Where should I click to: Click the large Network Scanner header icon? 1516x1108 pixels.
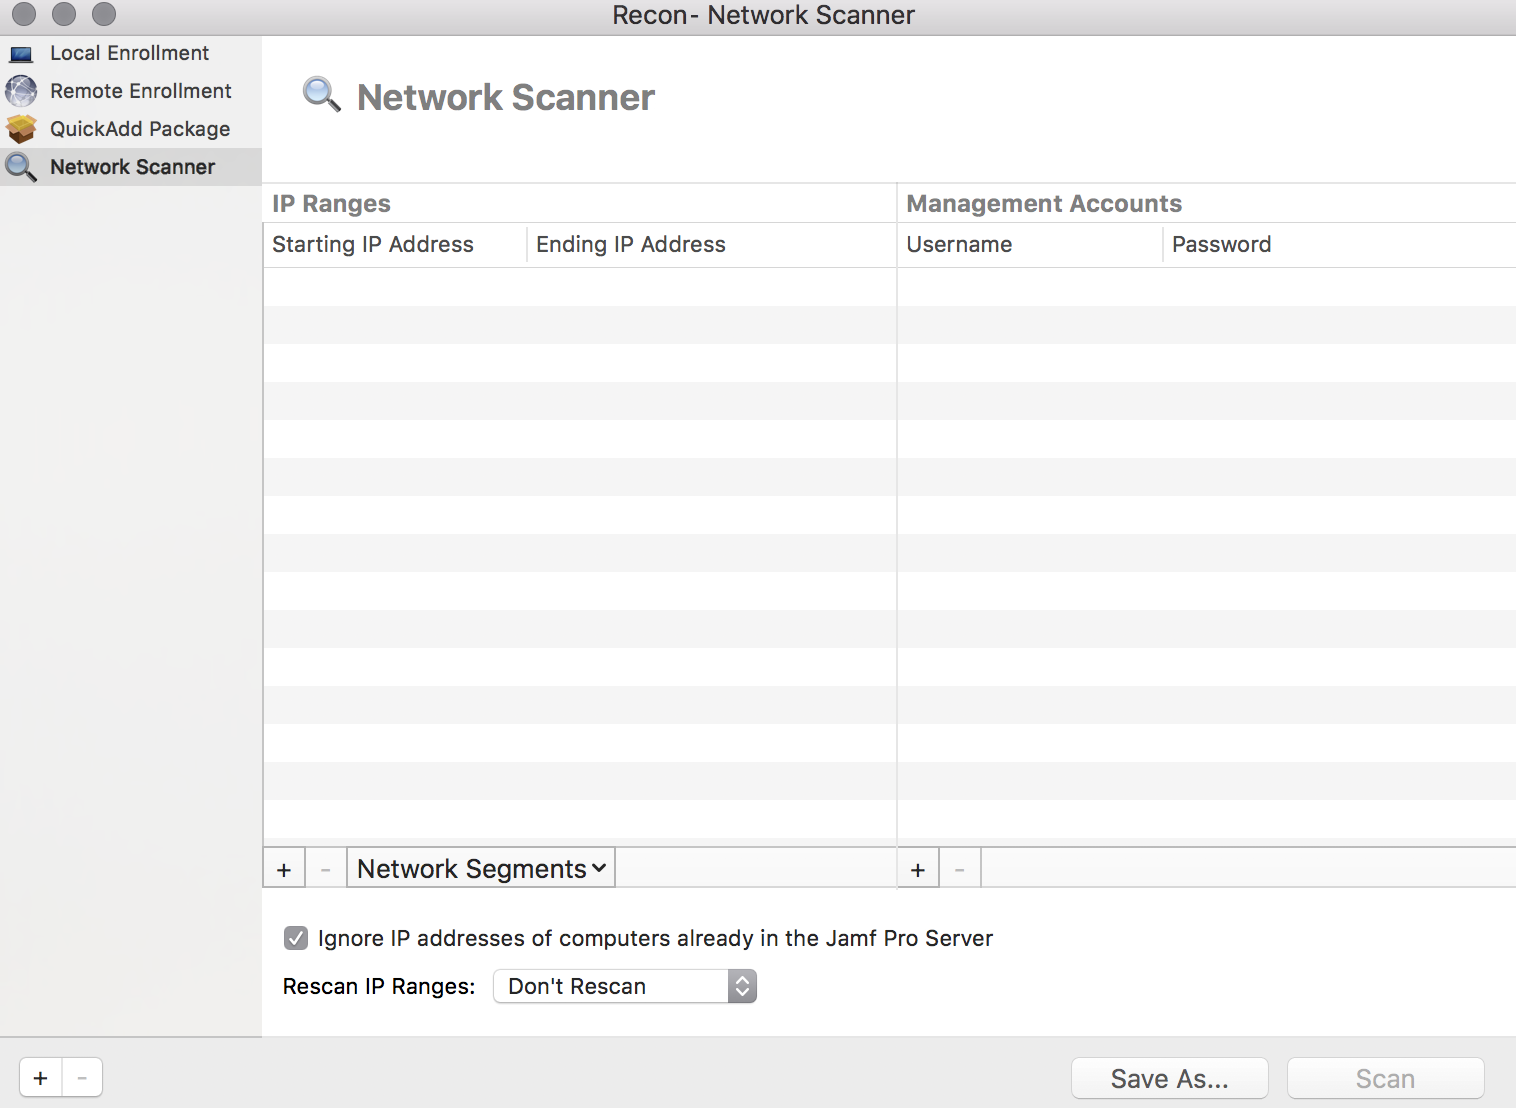pos(322,94)
